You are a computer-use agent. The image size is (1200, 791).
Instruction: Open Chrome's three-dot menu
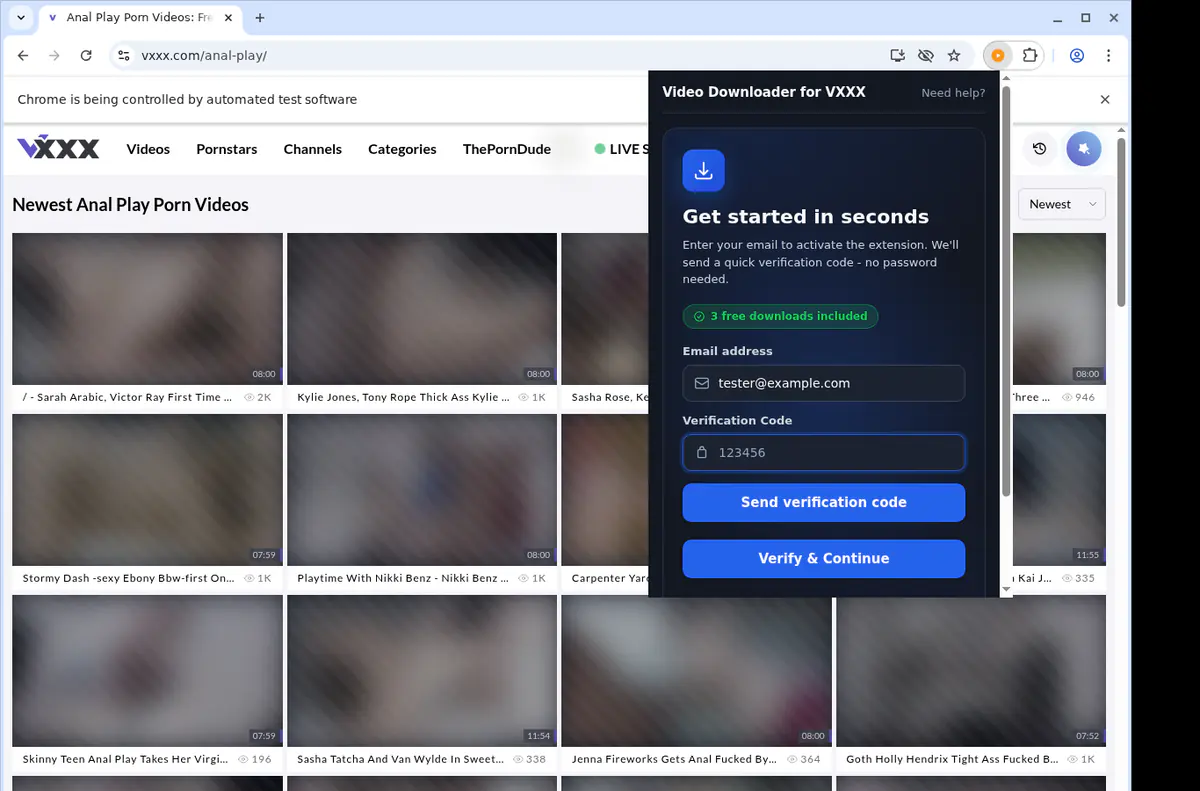(x=1109, y=56)
